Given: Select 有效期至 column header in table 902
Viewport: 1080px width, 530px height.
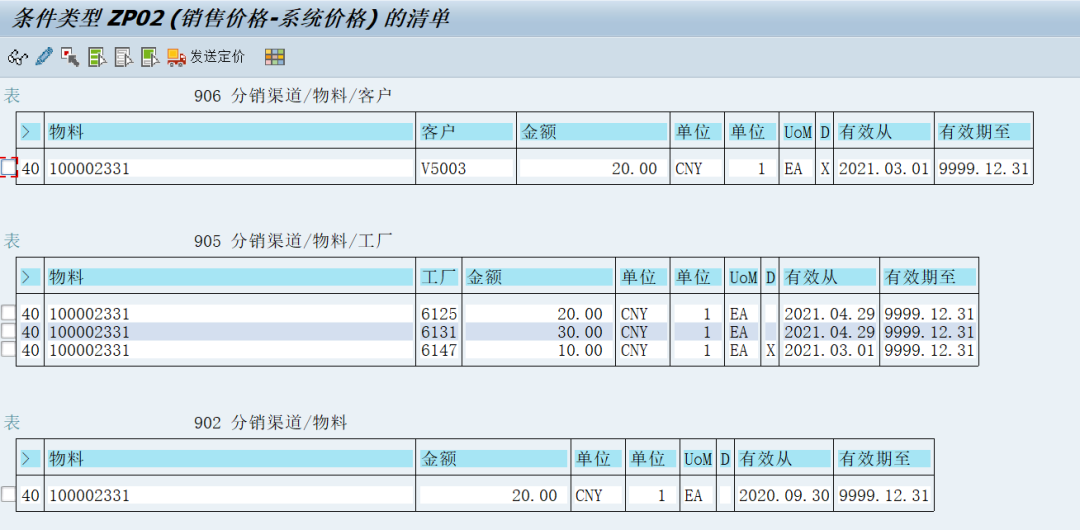Looking at the screenshot, I should pyautogui.click(x=883, y=458).
